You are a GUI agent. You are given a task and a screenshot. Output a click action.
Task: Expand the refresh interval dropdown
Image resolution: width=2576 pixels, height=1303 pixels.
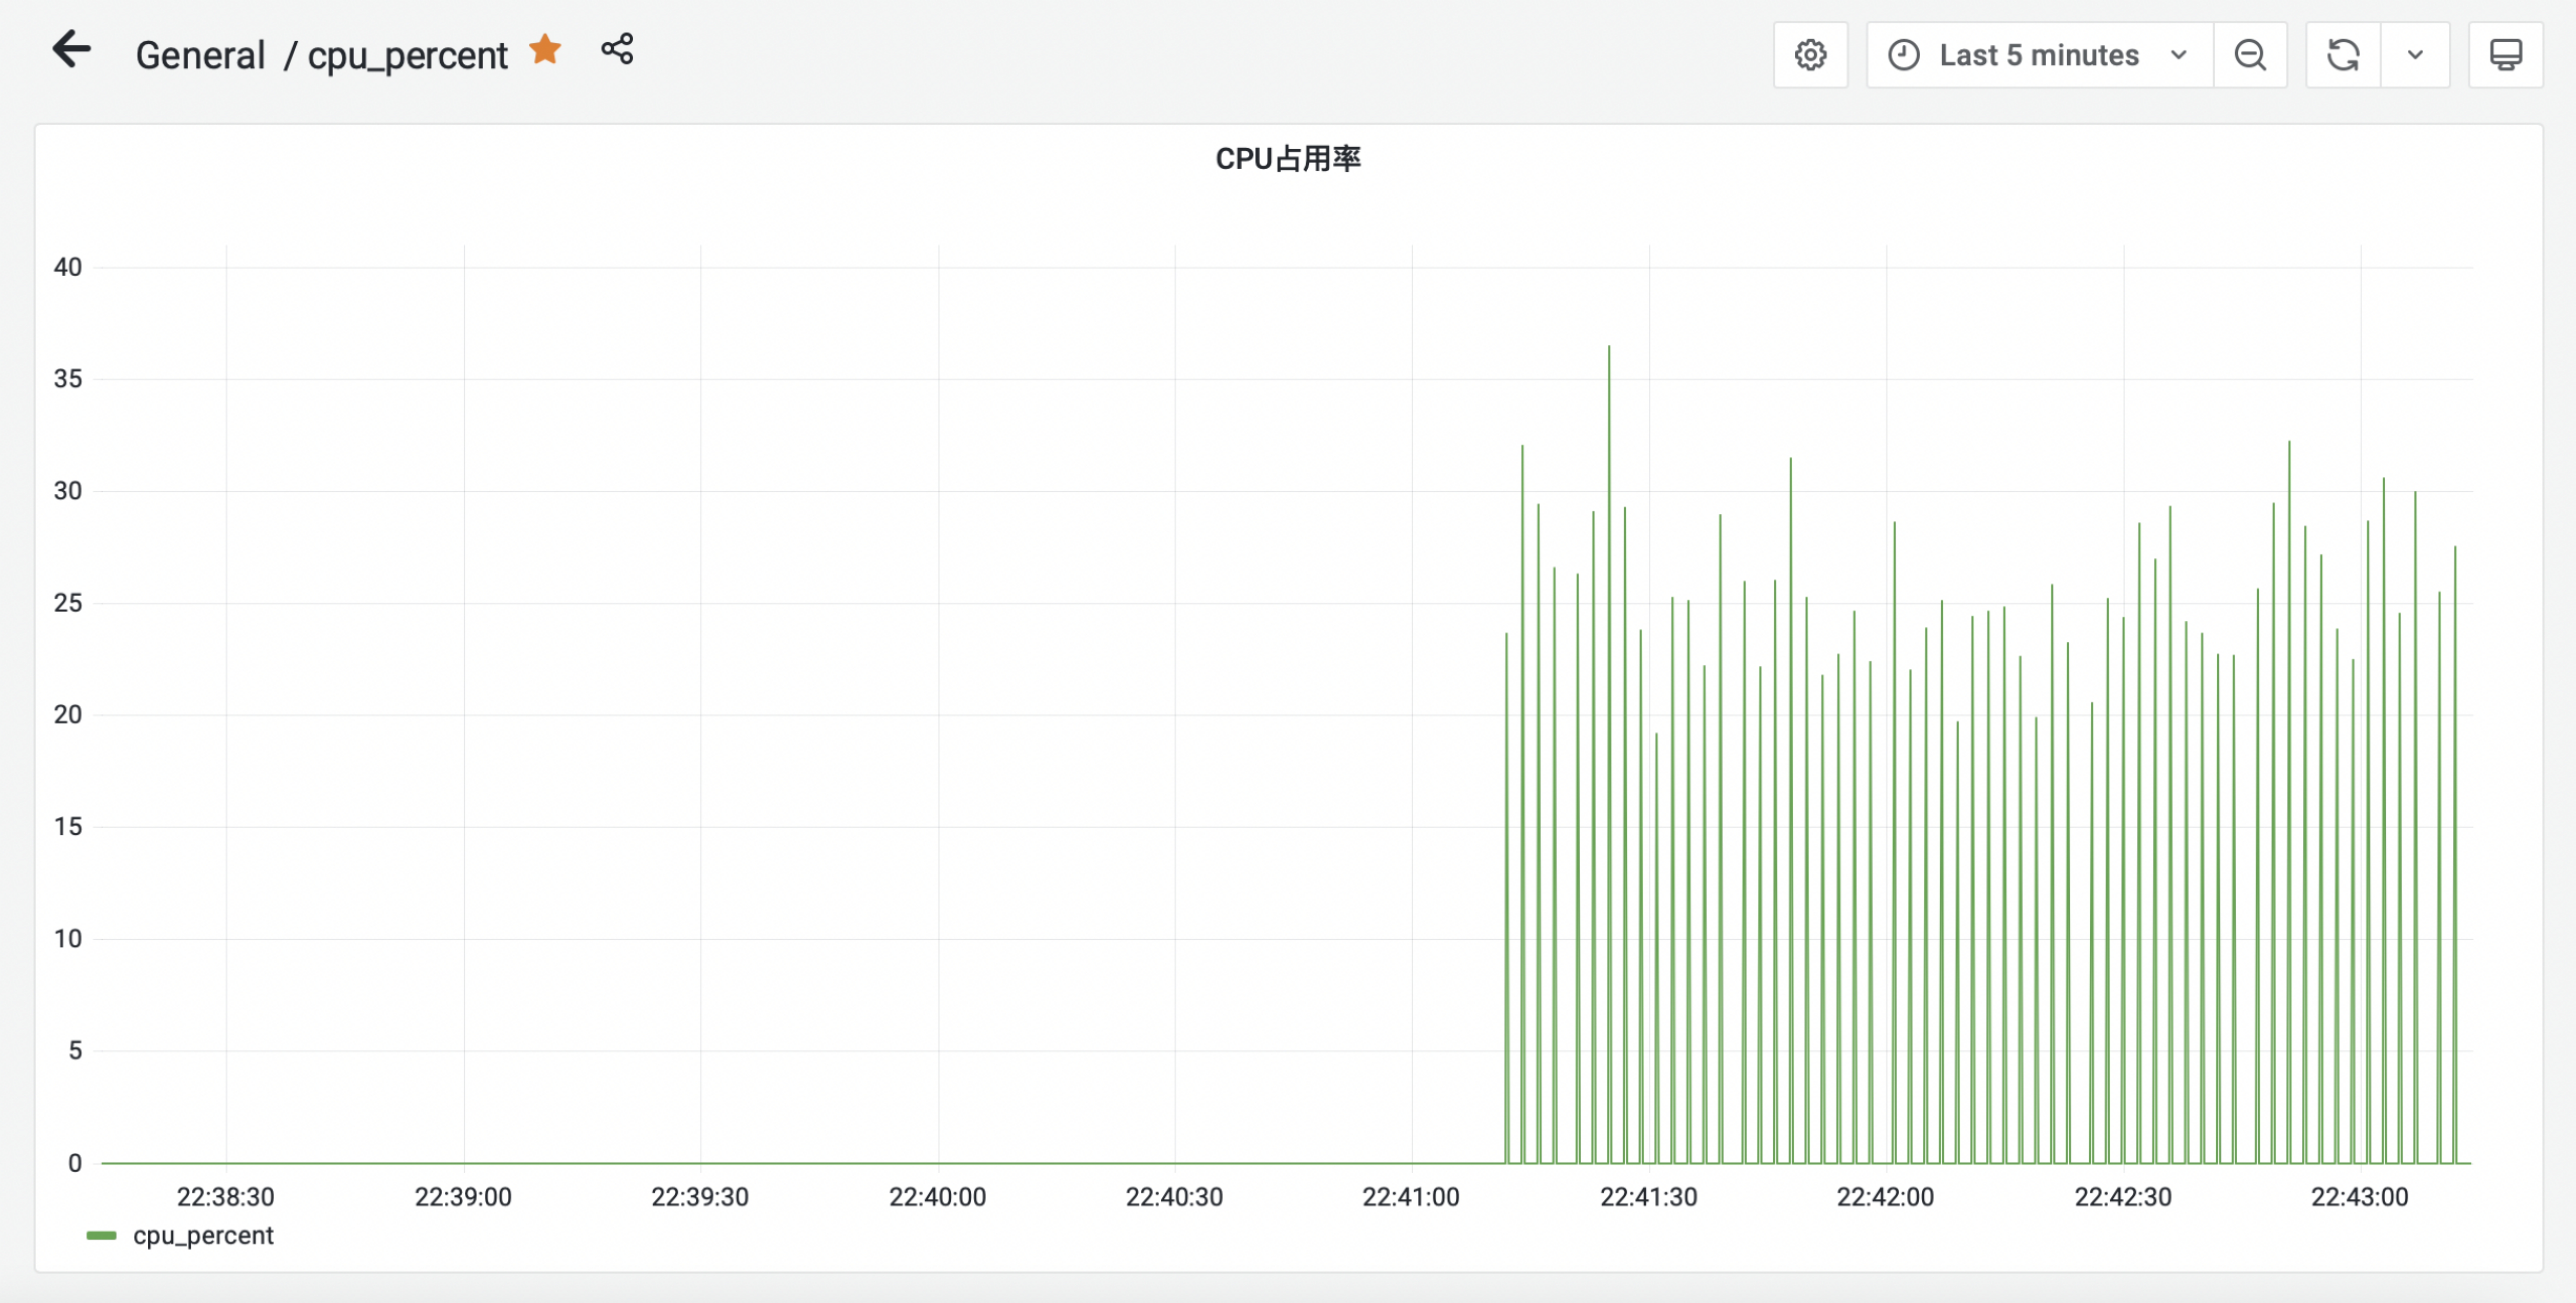2415,55
